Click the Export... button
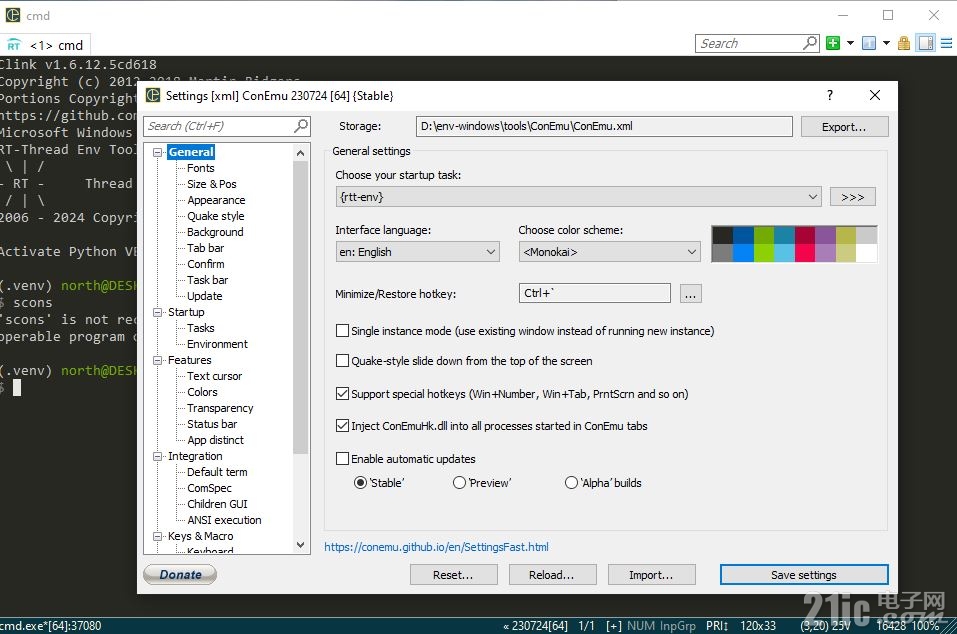This screenshot has height=634, width=957. 844,127
